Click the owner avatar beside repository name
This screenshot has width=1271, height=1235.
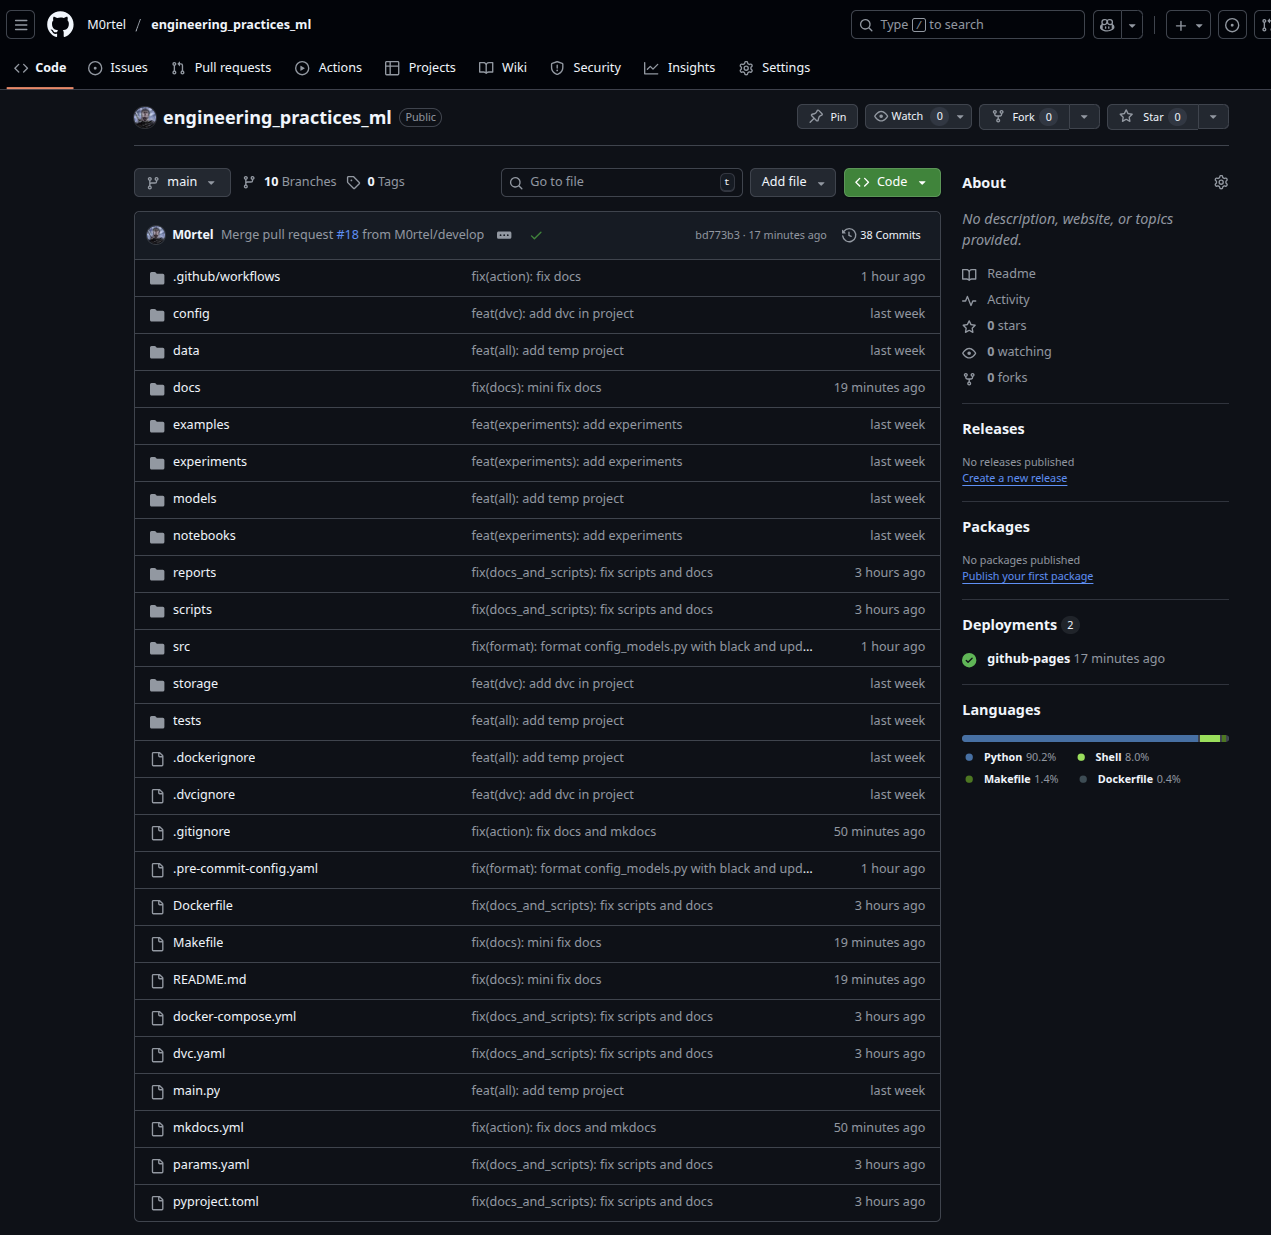tap(145, 117)
